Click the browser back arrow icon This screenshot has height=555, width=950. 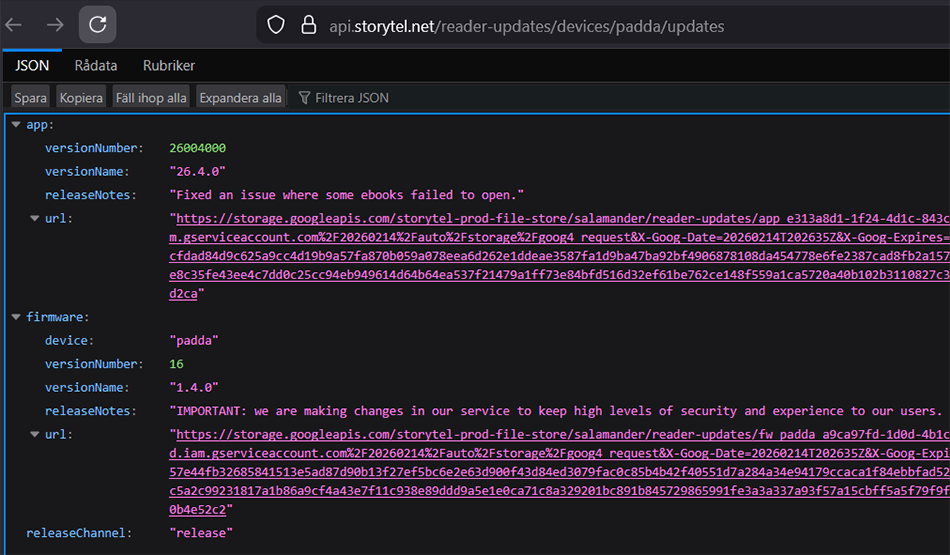click(14, 25)
